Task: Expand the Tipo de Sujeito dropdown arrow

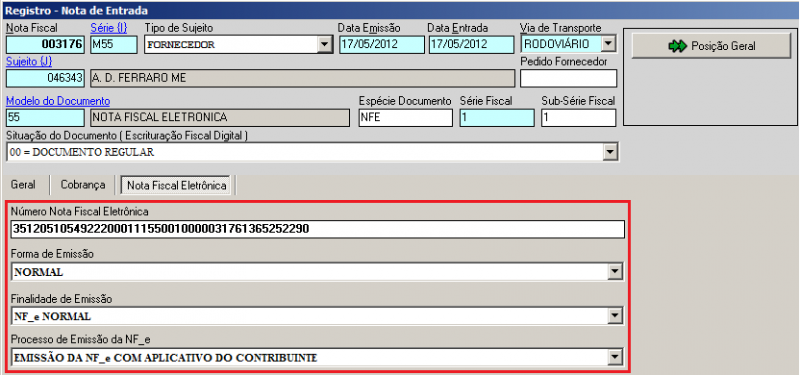Action: tap(323, 44)
